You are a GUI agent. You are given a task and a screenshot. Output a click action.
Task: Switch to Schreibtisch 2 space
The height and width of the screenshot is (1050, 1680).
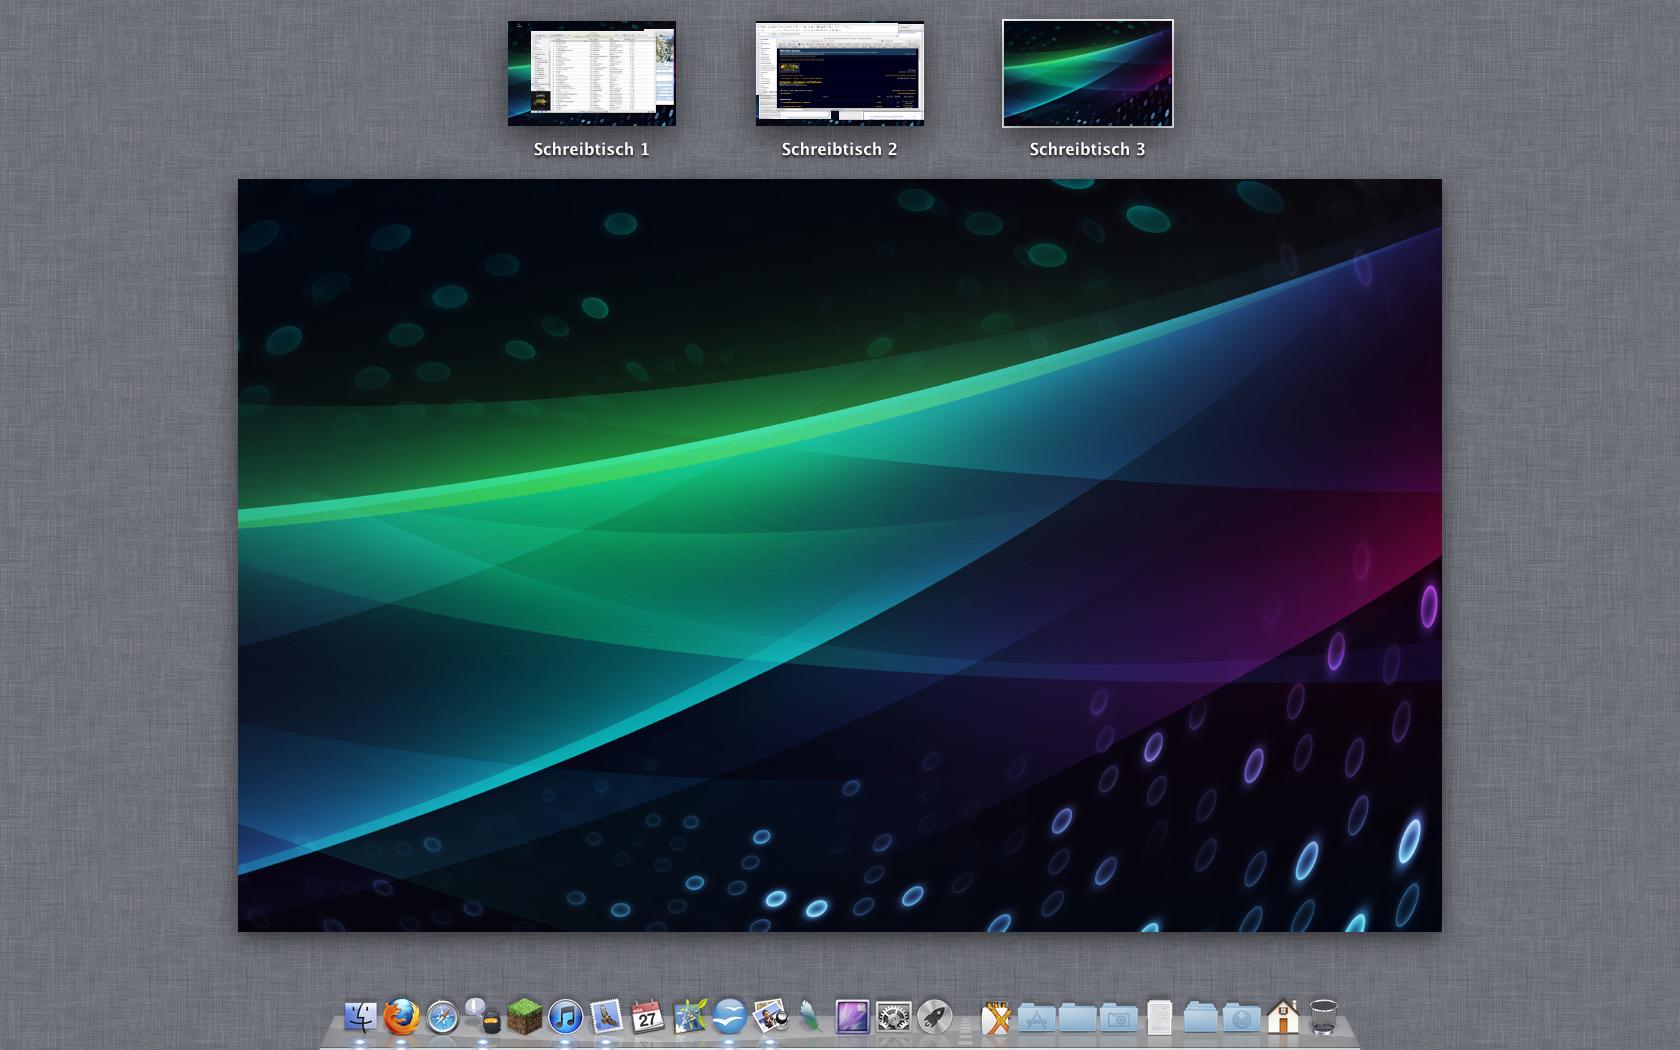(840, 74)
